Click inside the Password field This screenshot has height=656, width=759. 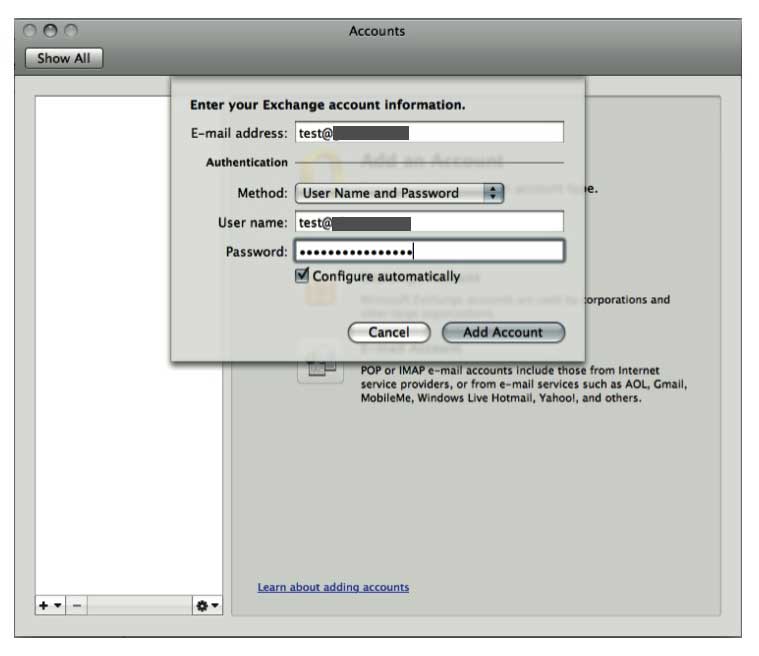tap(429, 252)
